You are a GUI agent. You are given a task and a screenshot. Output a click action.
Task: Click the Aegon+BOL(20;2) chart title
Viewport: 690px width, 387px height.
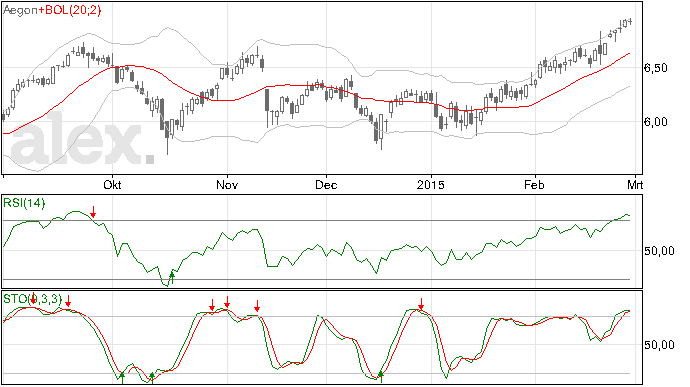coord(52,10)
